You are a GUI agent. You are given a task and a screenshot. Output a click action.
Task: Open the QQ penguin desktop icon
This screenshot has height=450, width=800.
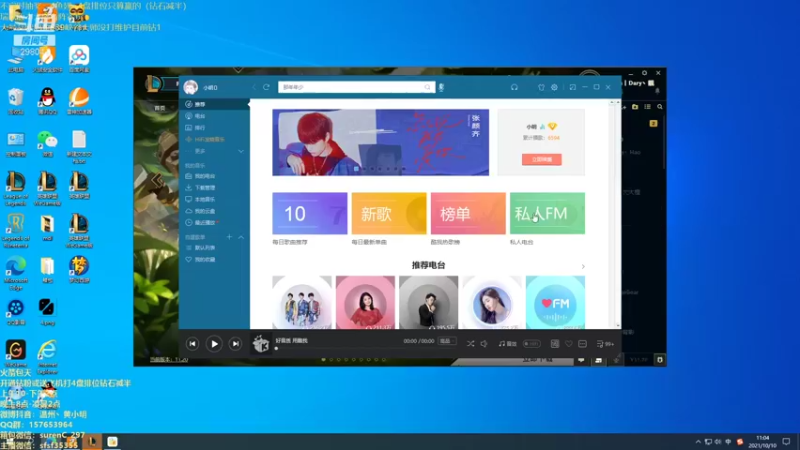pyautogui.click(x=47, y=101)
